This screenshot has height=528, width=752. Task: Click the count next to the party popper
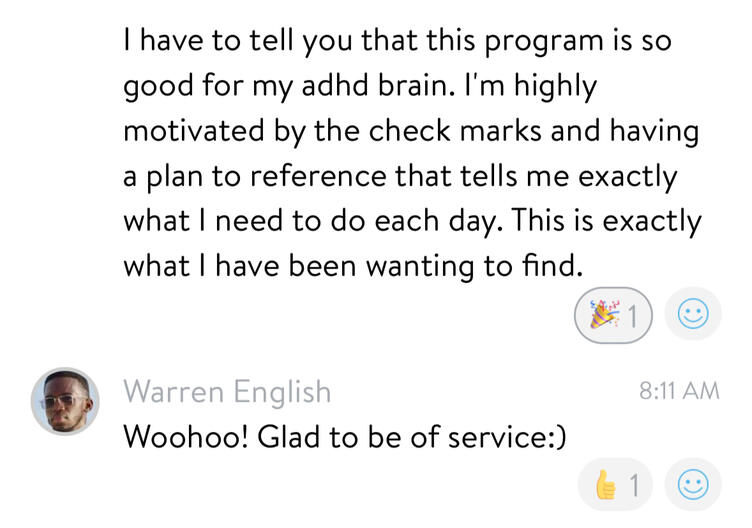[x=632, y=316]
